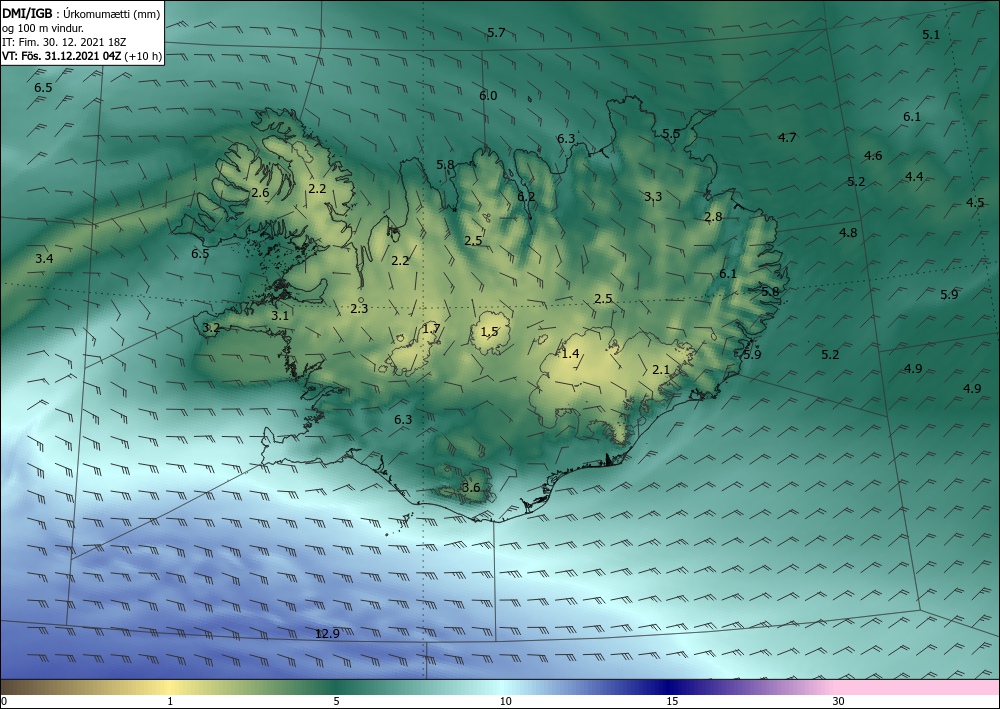
Task: Select the 3.3 value in northeast Iceland
Action: pos(653,196)
